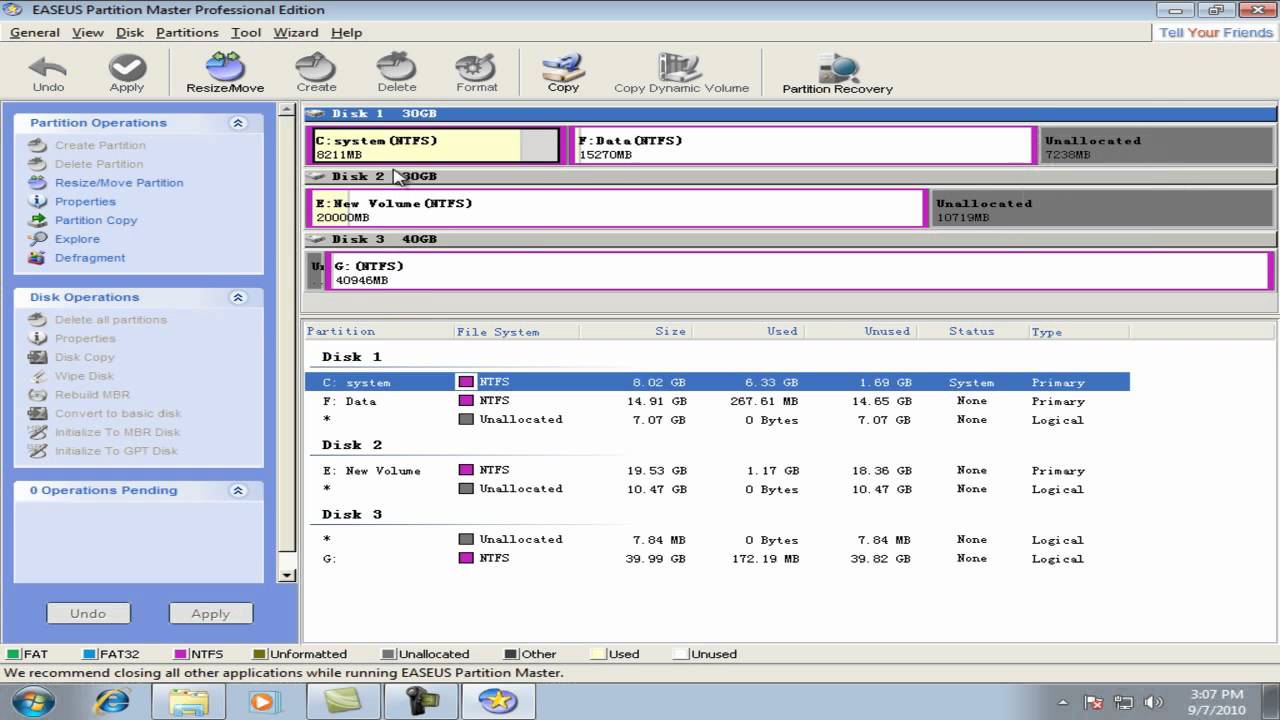
Task: Open Windows Explorer folder in taskbar
Action: tap(188, 701)
